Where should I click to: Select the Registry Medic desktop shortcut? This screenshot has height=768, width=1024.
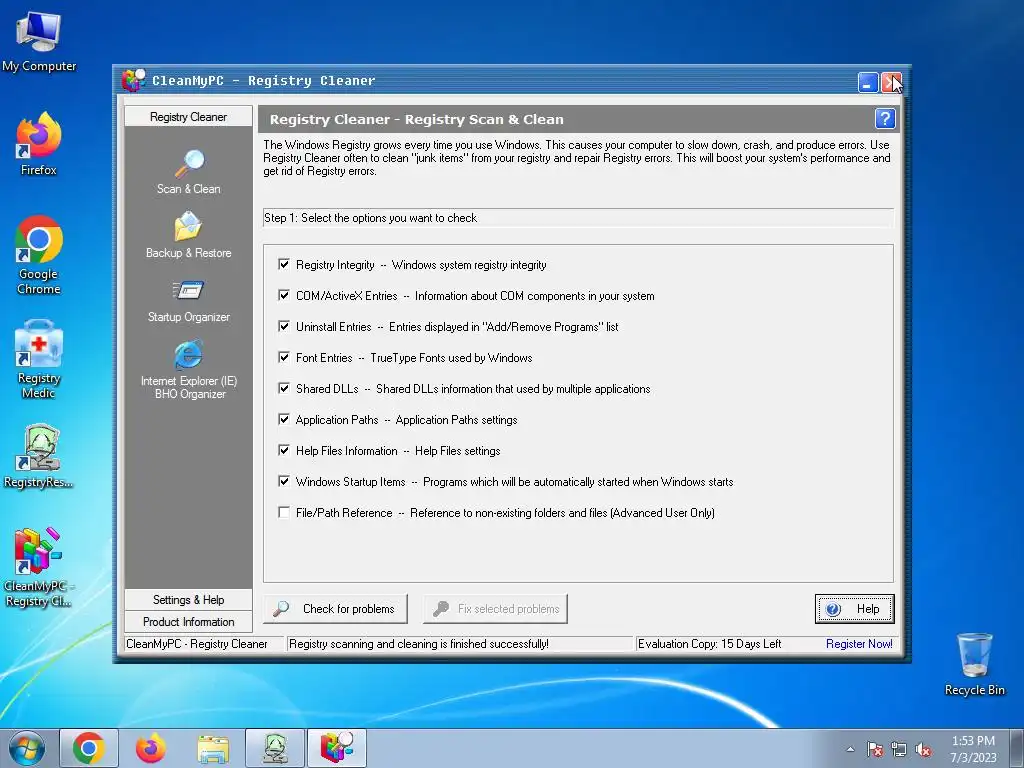pyautogui.click(x=39, y=359)
